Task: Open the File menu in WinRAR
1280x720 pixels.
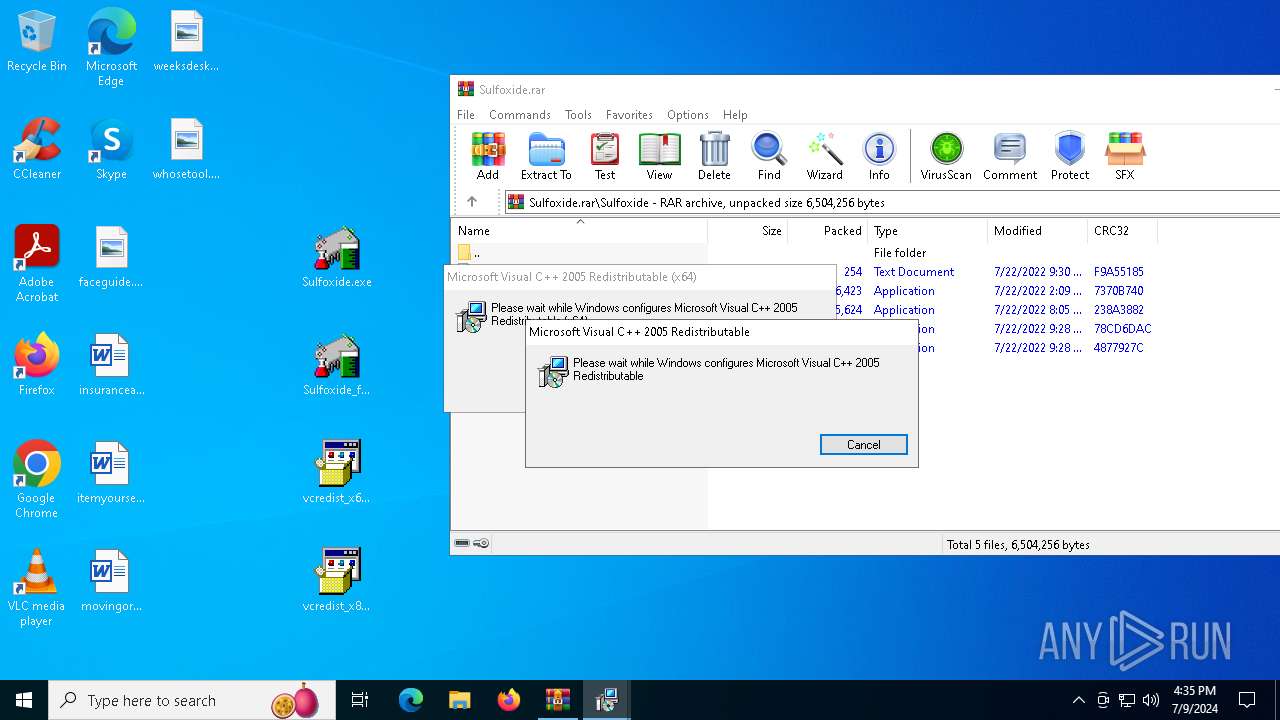Action: (x=466, y=115)
